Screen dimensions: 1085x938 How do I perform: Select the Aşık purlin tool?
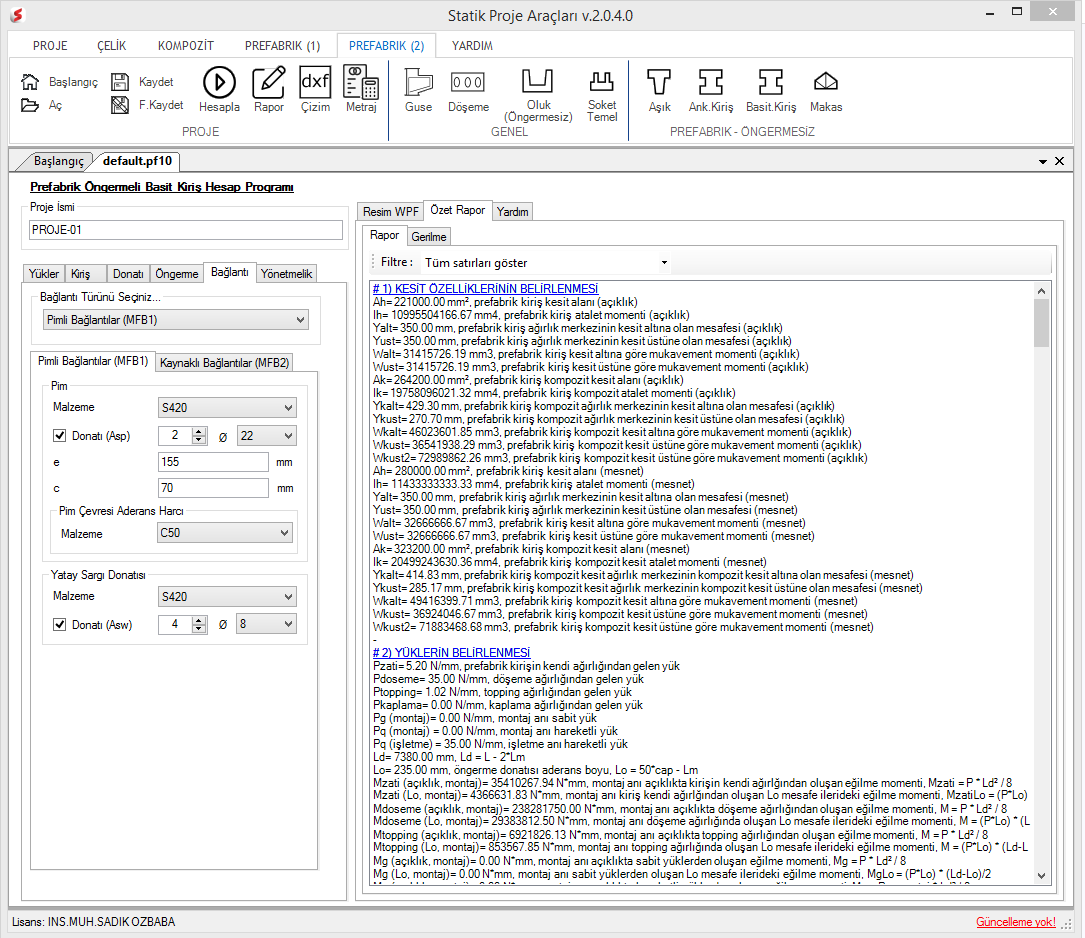click(x=659, y=82)
